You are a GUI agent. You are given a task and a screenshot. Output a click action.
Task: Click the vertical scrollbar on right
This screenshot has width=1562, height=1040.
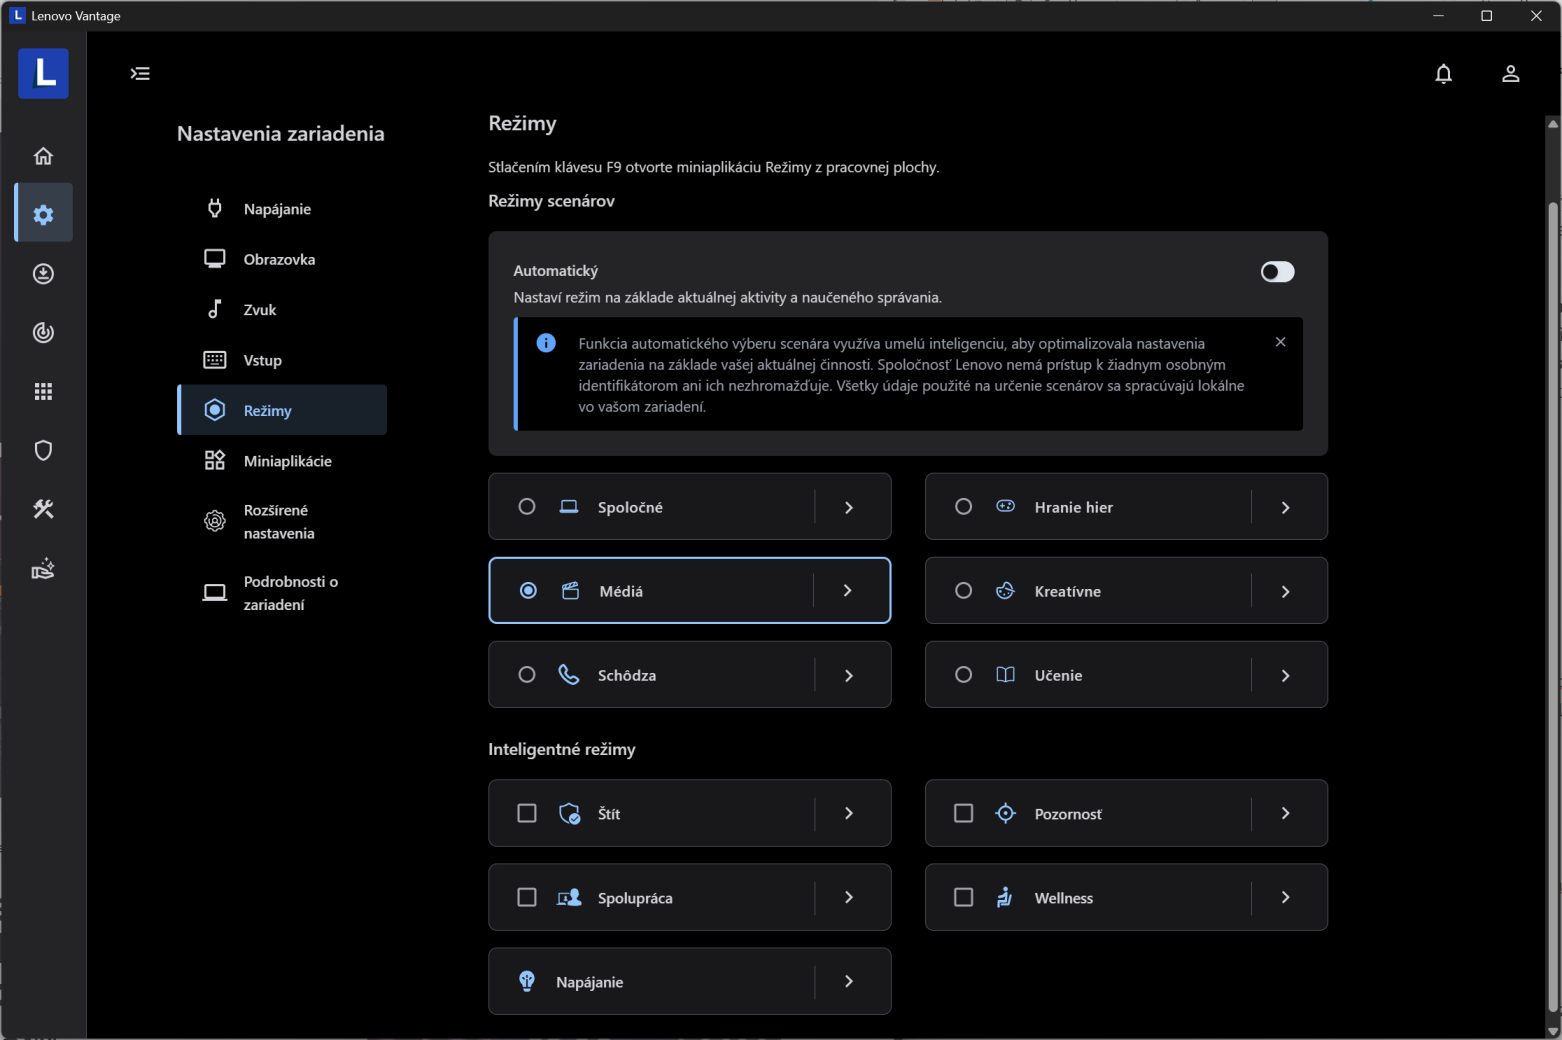coord(1552,600)
